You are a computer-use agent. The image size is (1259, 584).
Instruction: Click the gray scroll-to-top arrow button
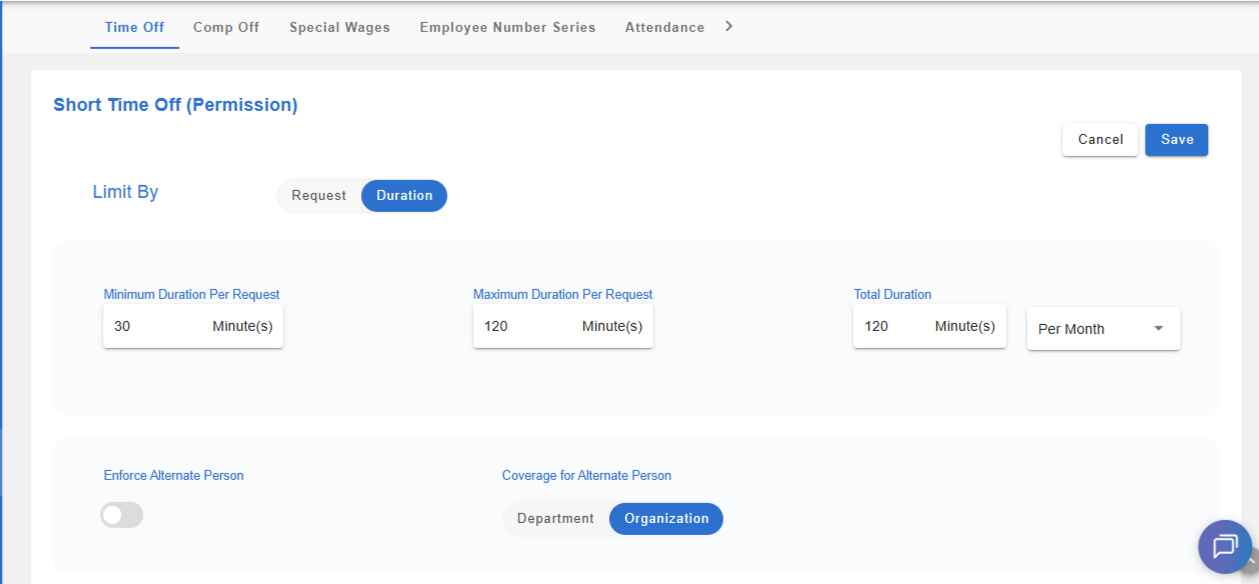tap(1252, 562)
